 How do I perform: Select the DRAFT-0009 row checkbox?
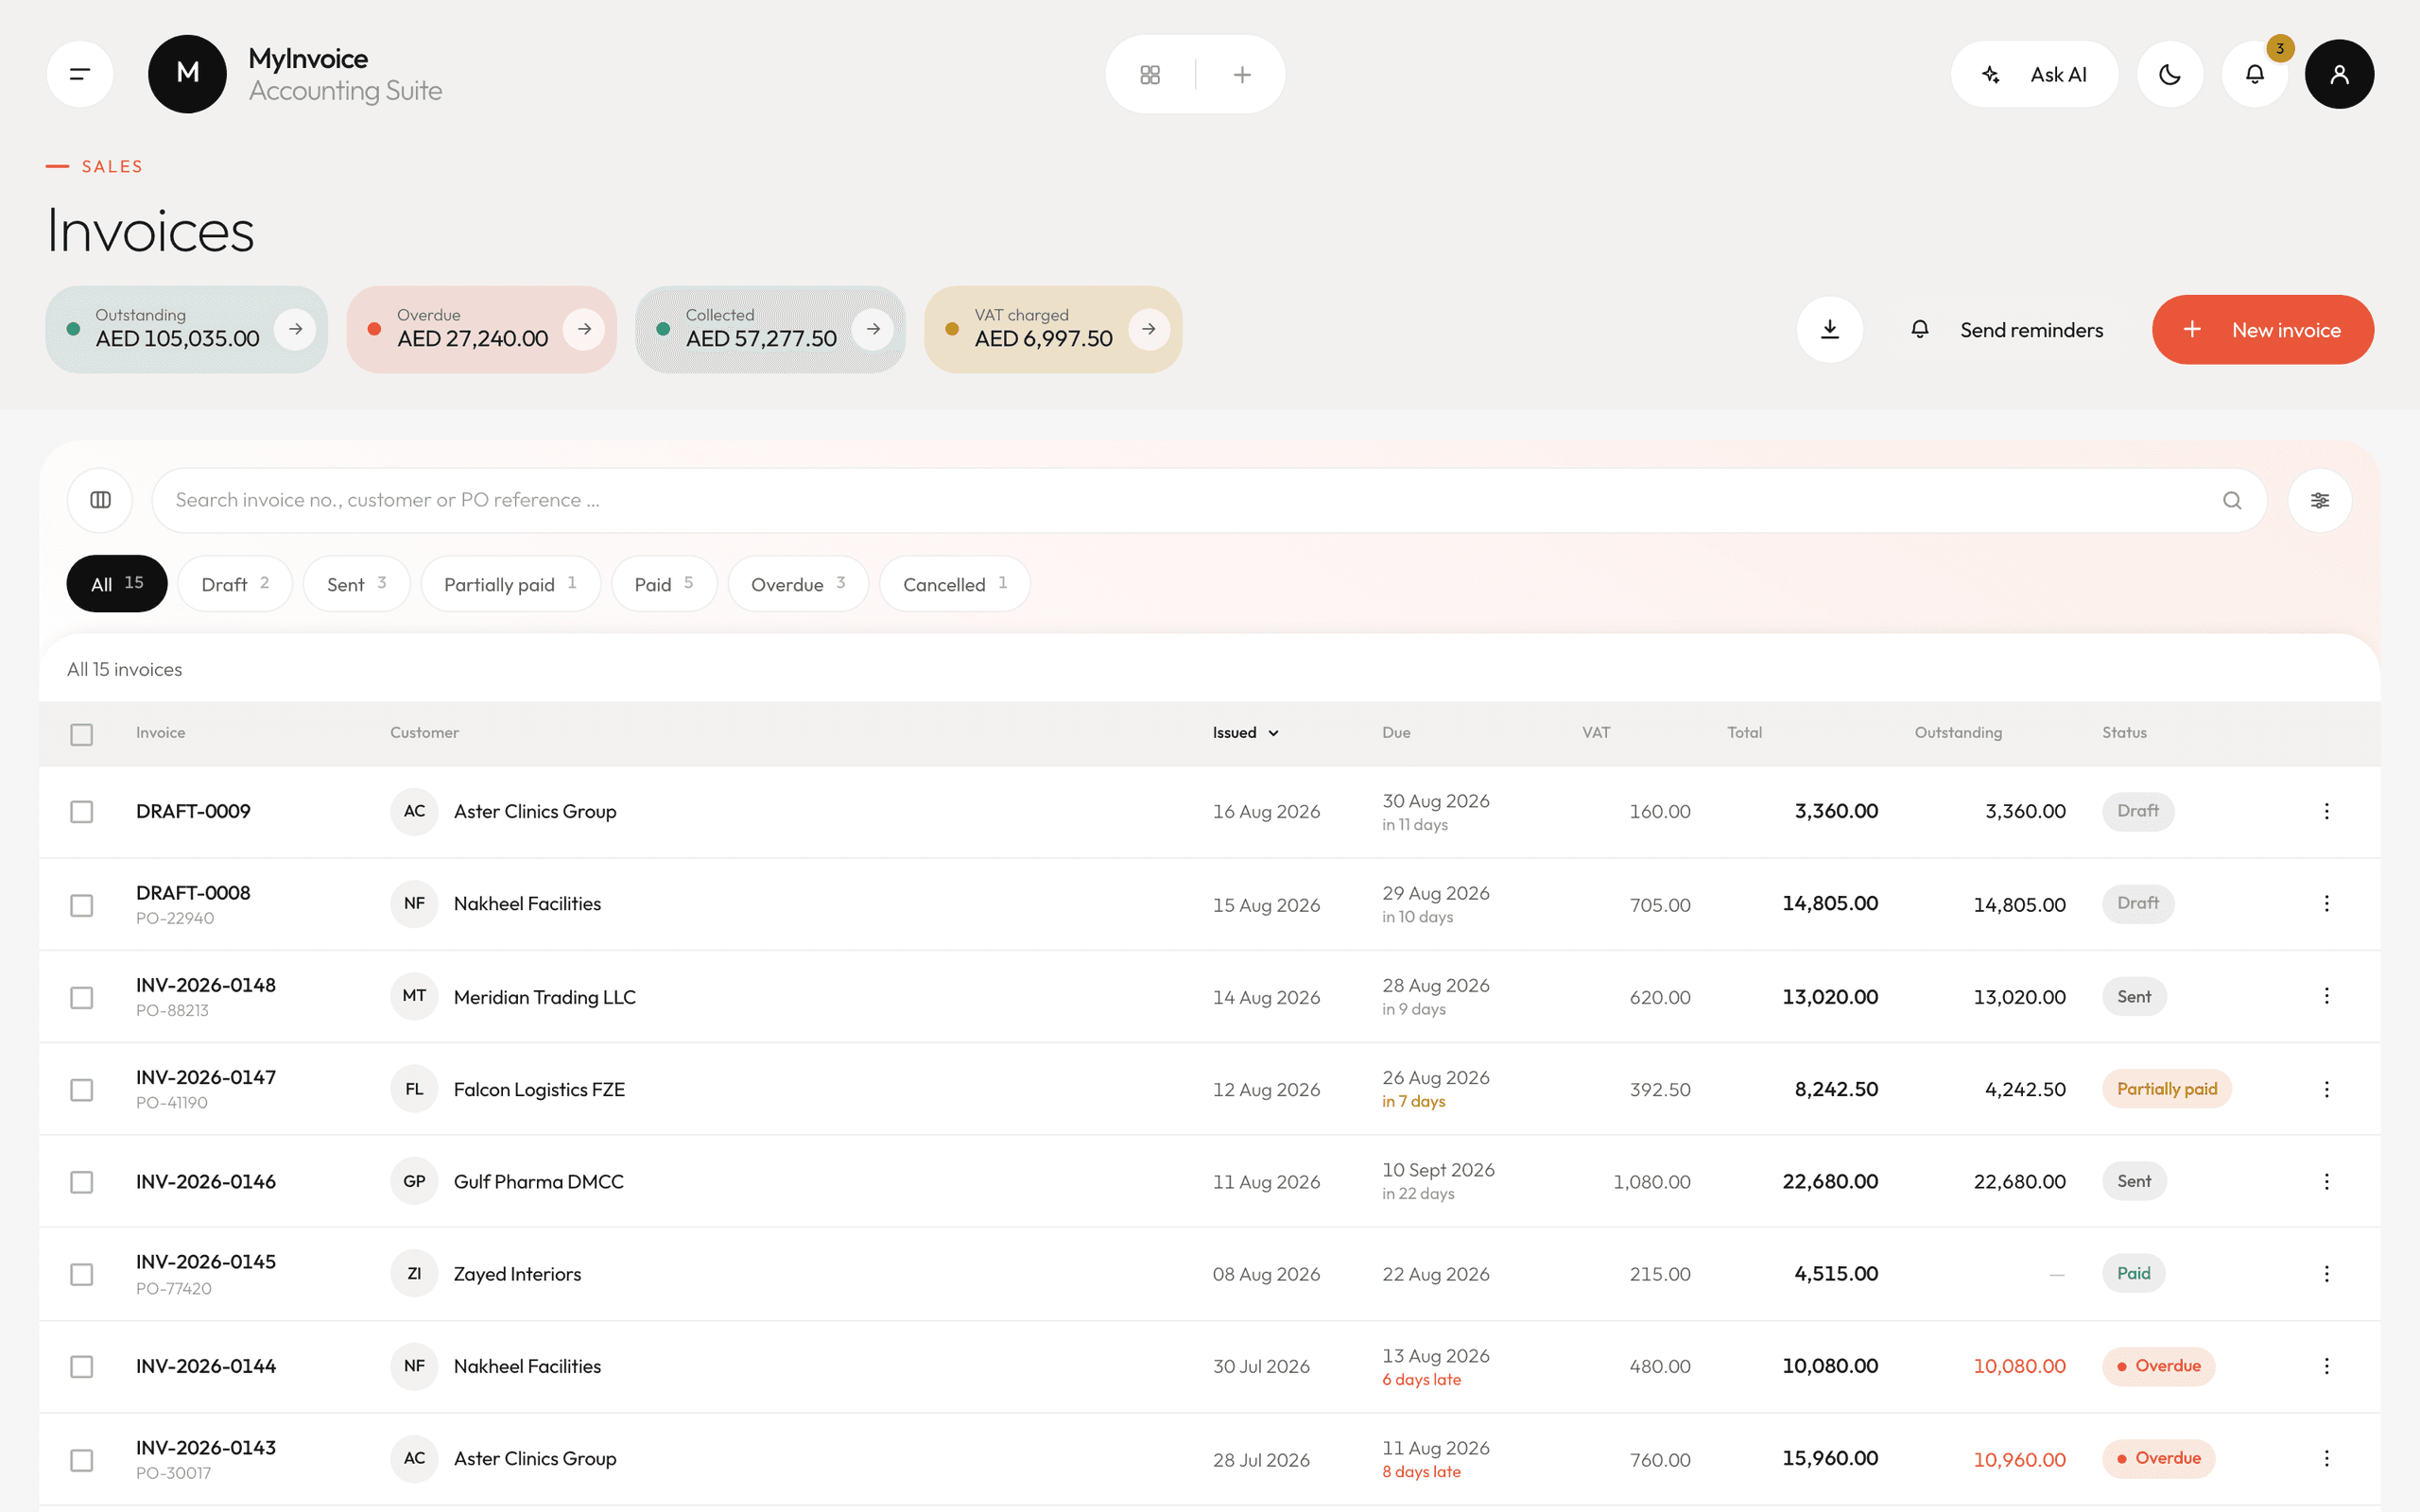[82, 811]
